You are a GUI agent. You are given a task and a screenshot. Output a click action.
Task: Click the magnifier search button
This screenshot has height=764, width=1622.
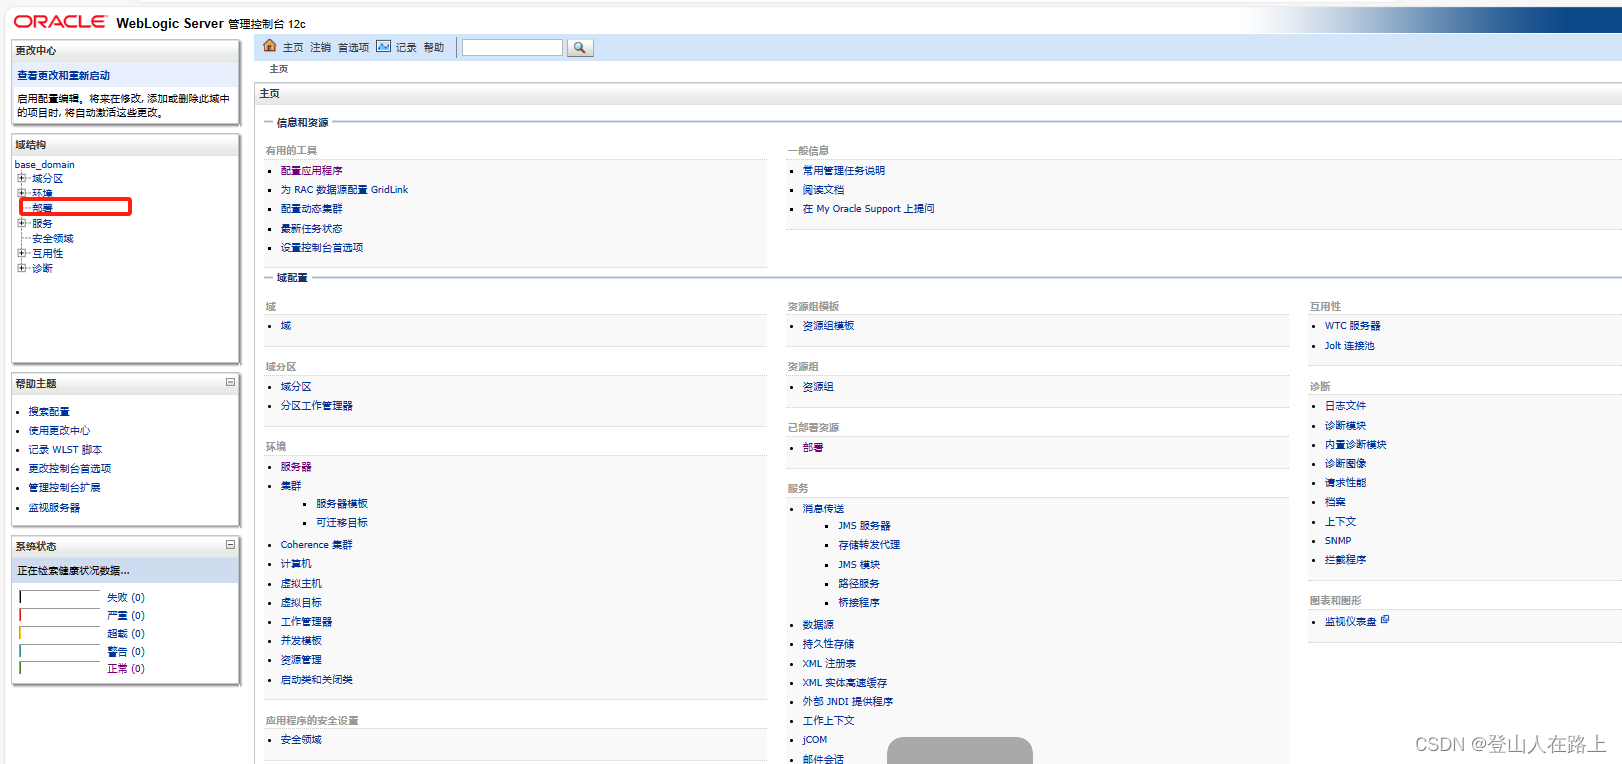580,47
